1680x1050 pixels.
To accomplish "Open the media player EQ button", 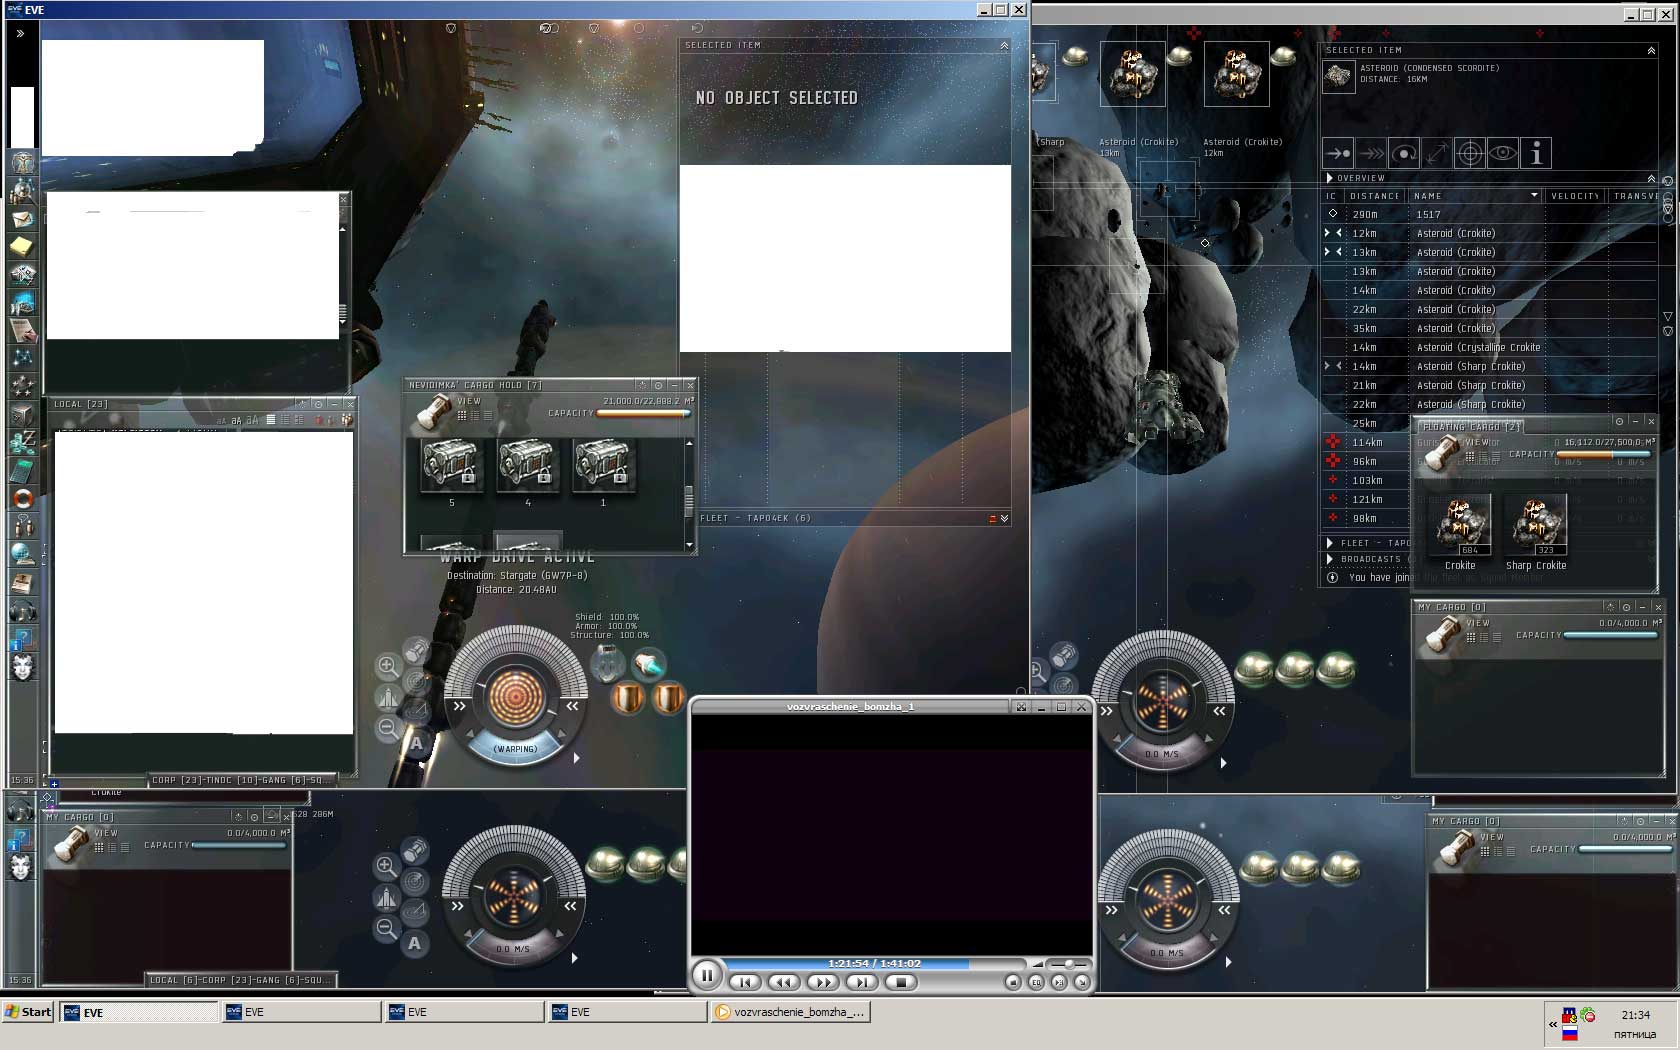I will [1036, 982].
